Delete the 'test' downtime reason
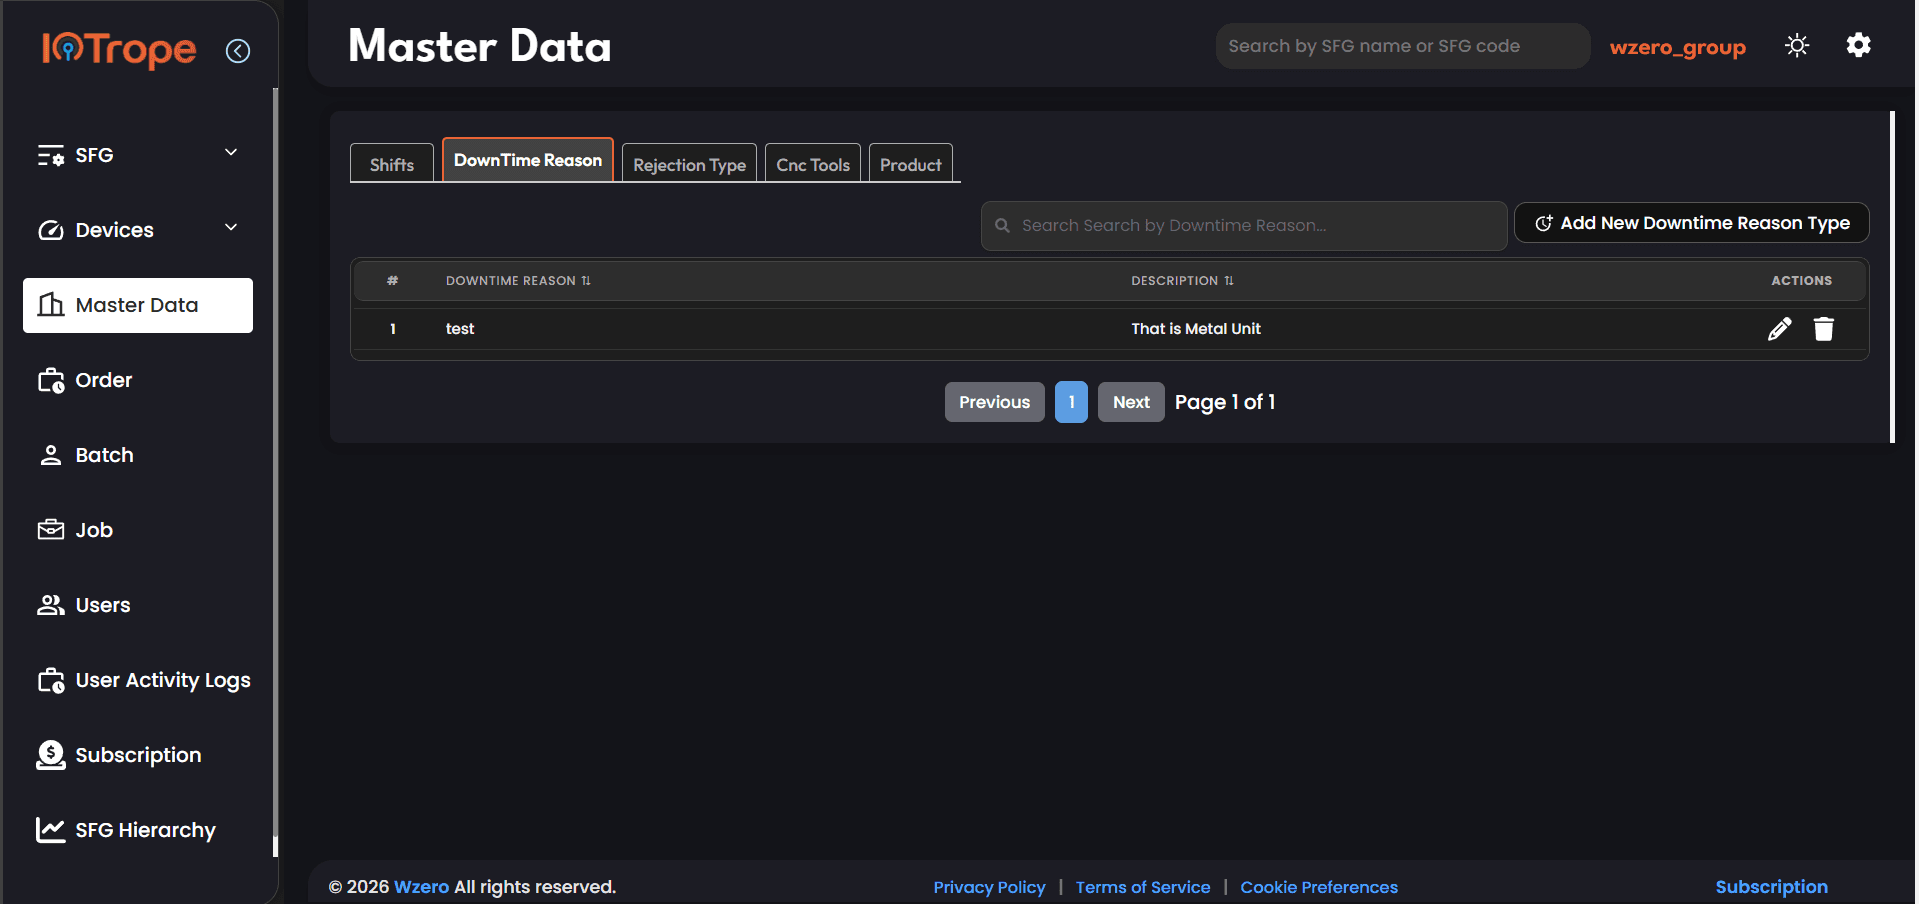The image size is (1919, 904). [1824, 329]
